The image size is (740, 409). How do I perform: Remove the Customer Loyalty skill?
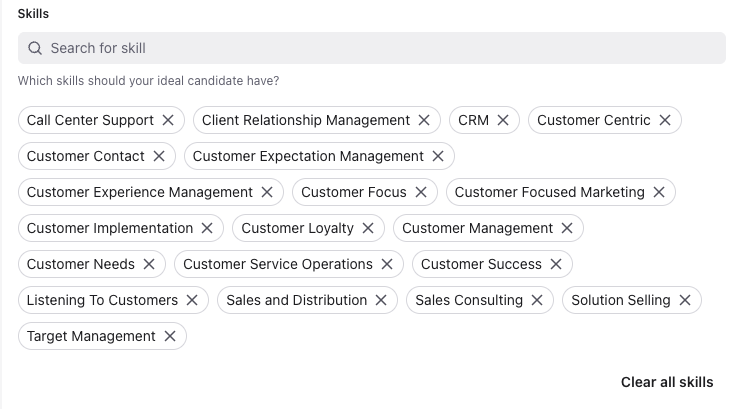coord(368,228)
